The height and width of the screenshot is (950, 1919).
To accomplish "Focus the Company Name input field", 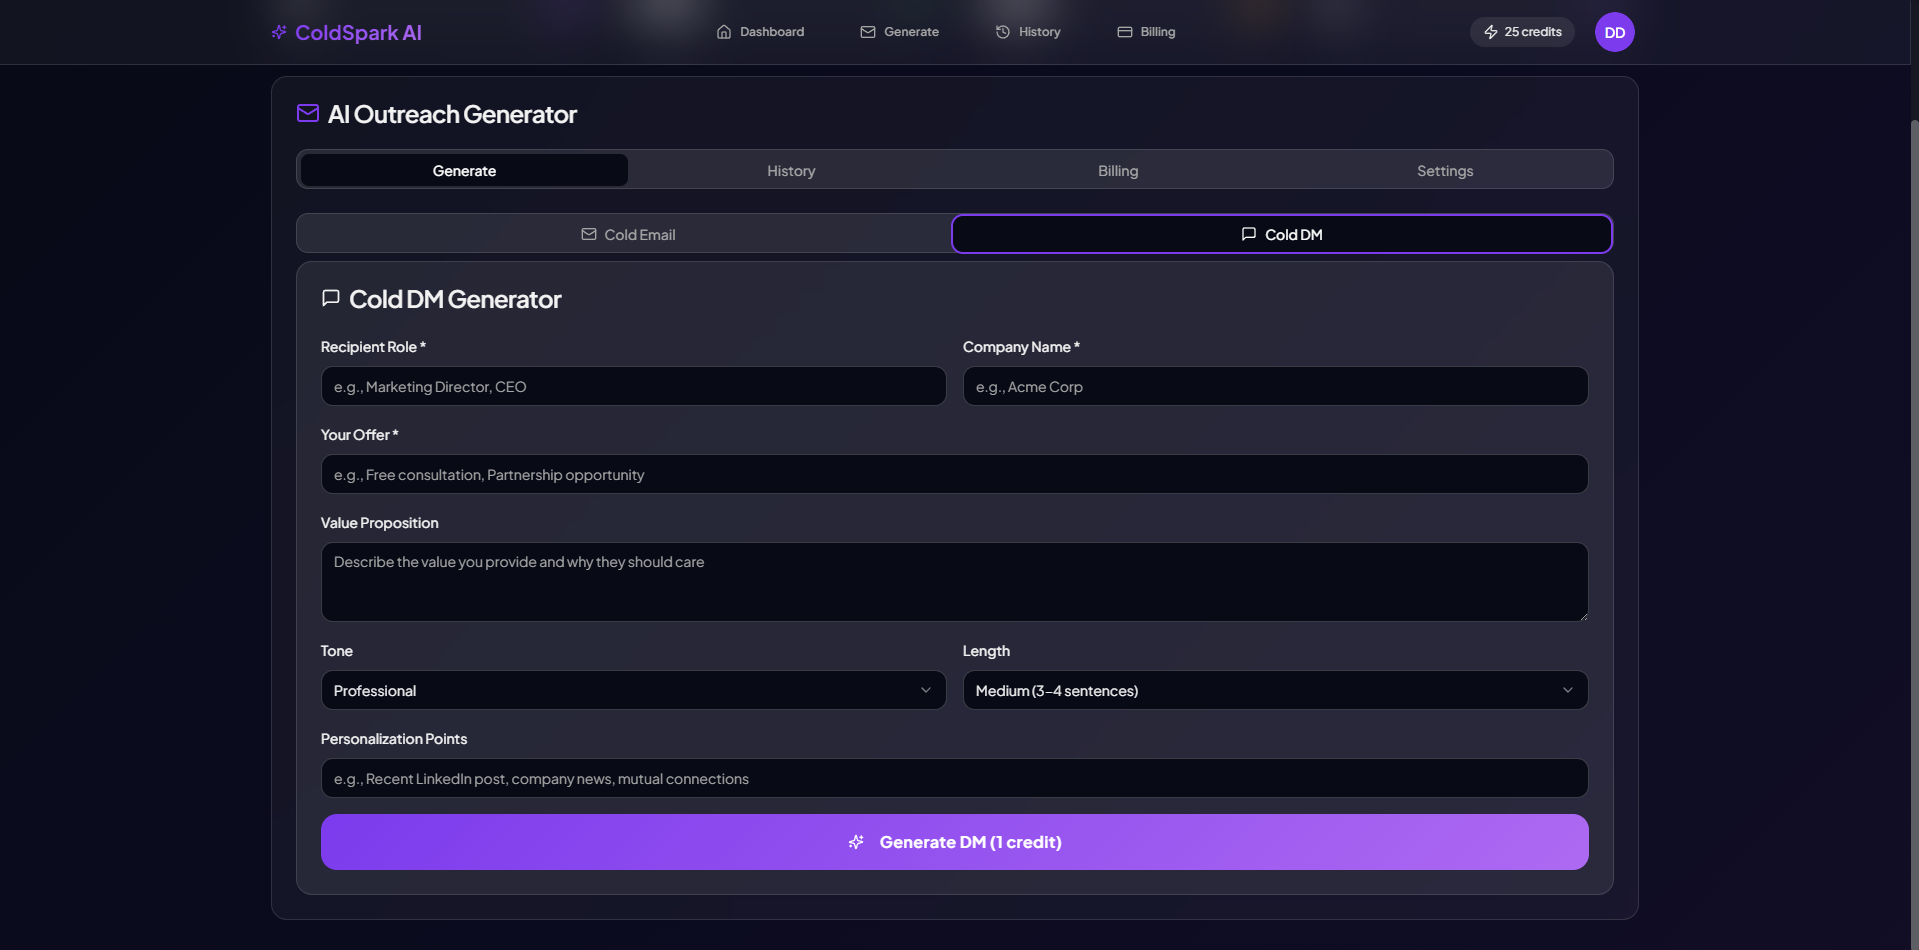I will click(x=1275, y=386).
